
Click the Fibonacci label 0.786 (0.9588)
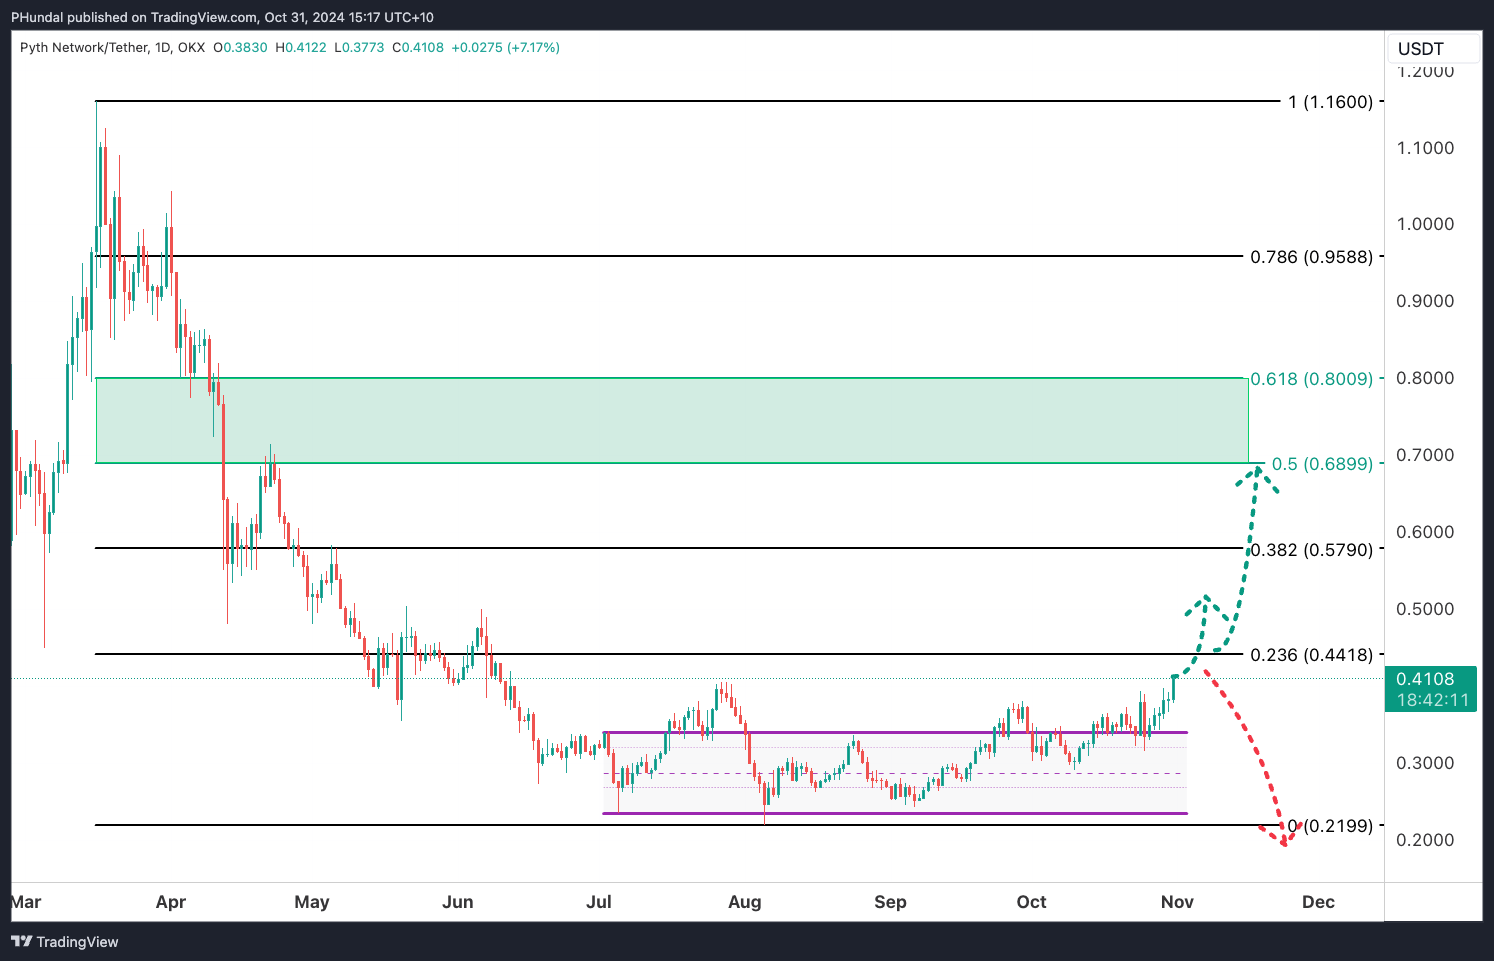(1312, 257)
